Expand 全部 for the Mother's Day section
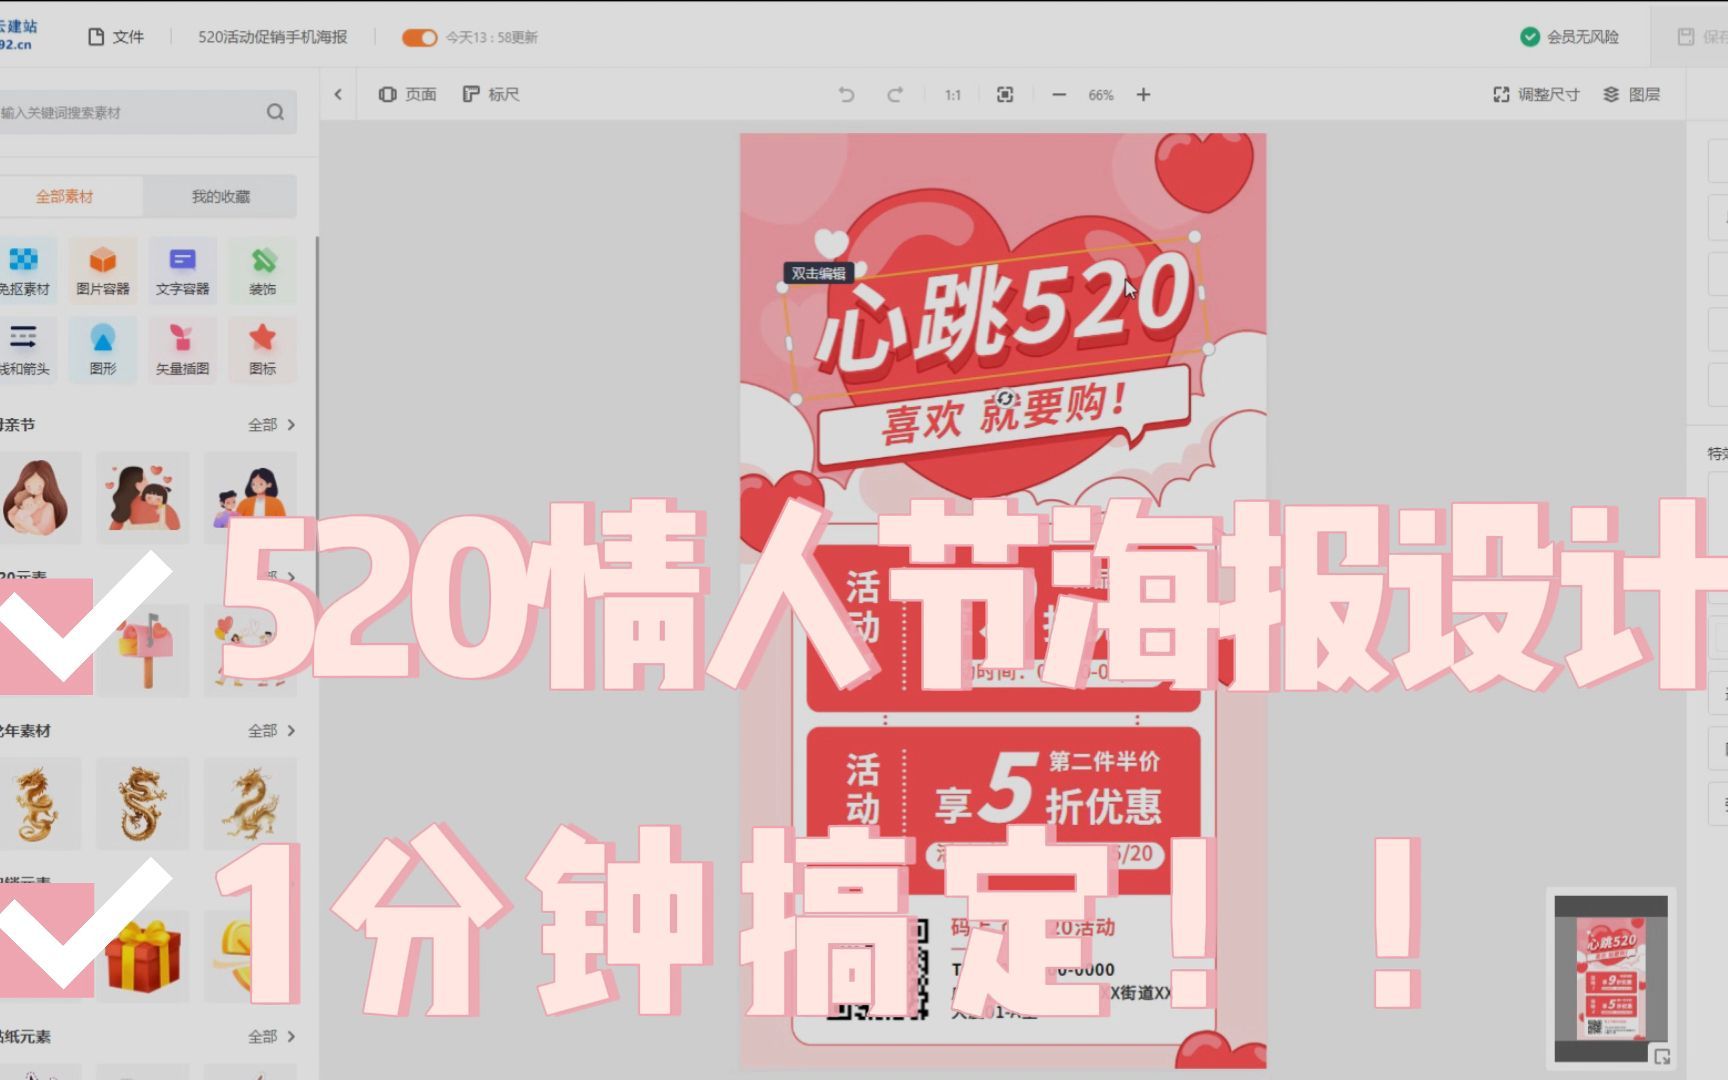The image size is (1728, 1080). [x=271, y=425]
